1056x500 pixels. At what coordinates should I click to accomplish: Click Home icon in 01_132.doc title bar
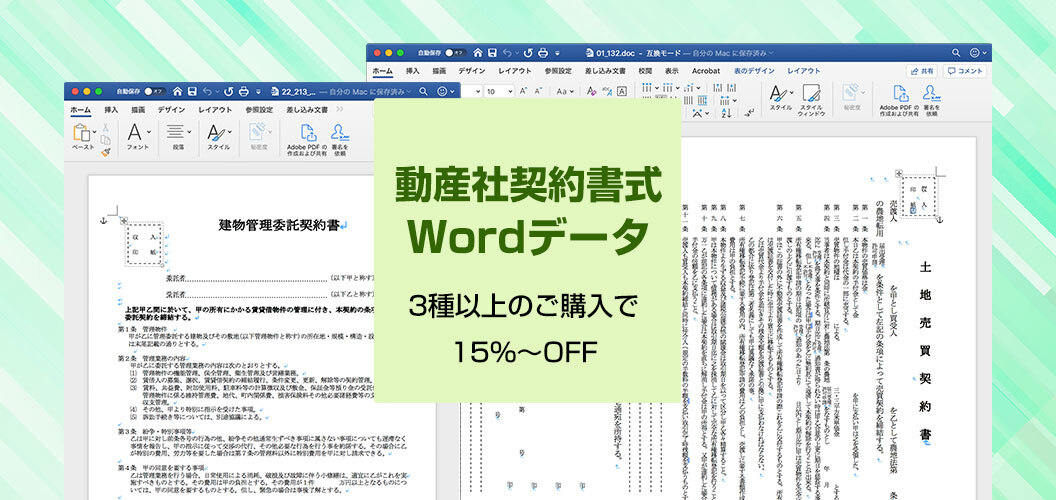pyautogui.click(x=477, y=53)
